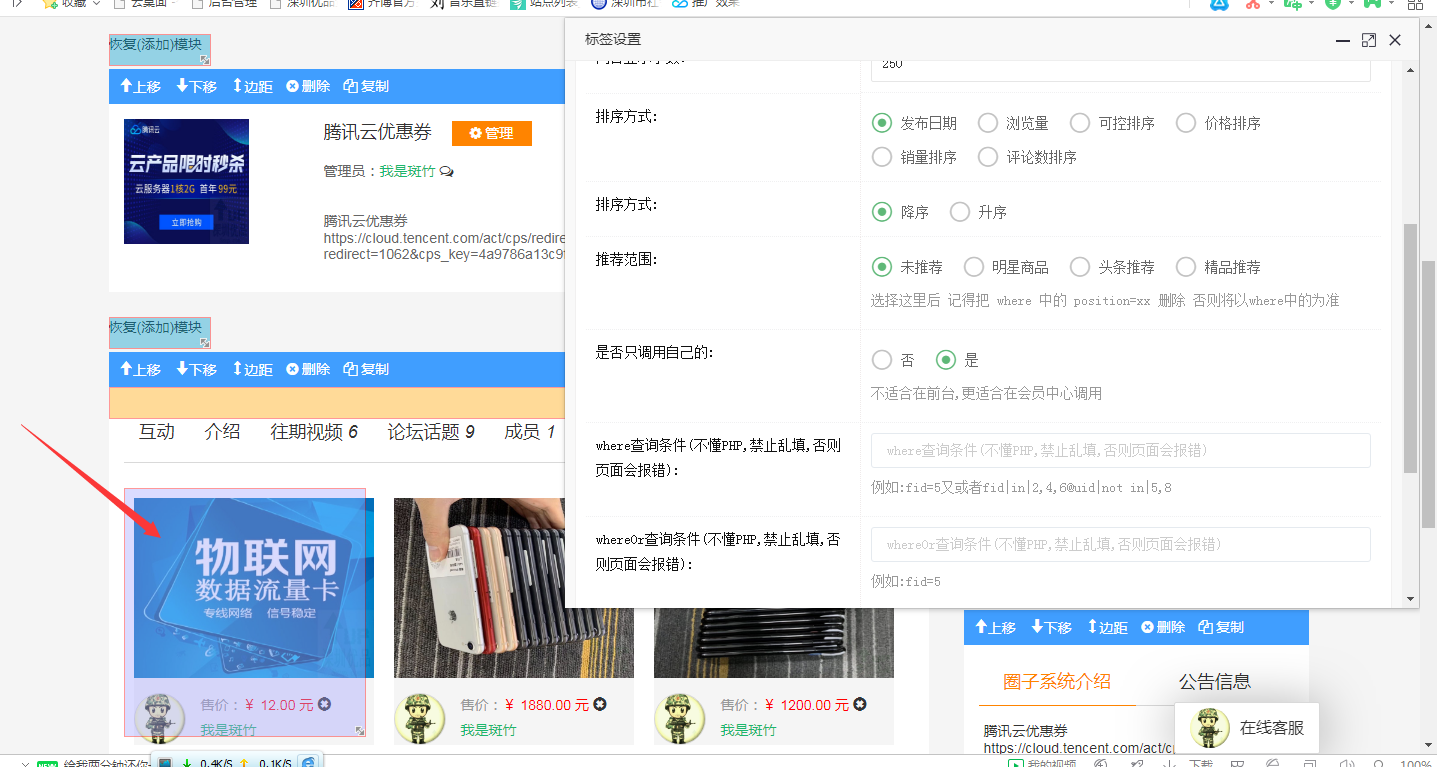Image resolution: width=1437 pixels, height=767 pixels.
Task: Click the 标签设置 dialog vertical scrollbar thumb
Action: [1411, 348]
